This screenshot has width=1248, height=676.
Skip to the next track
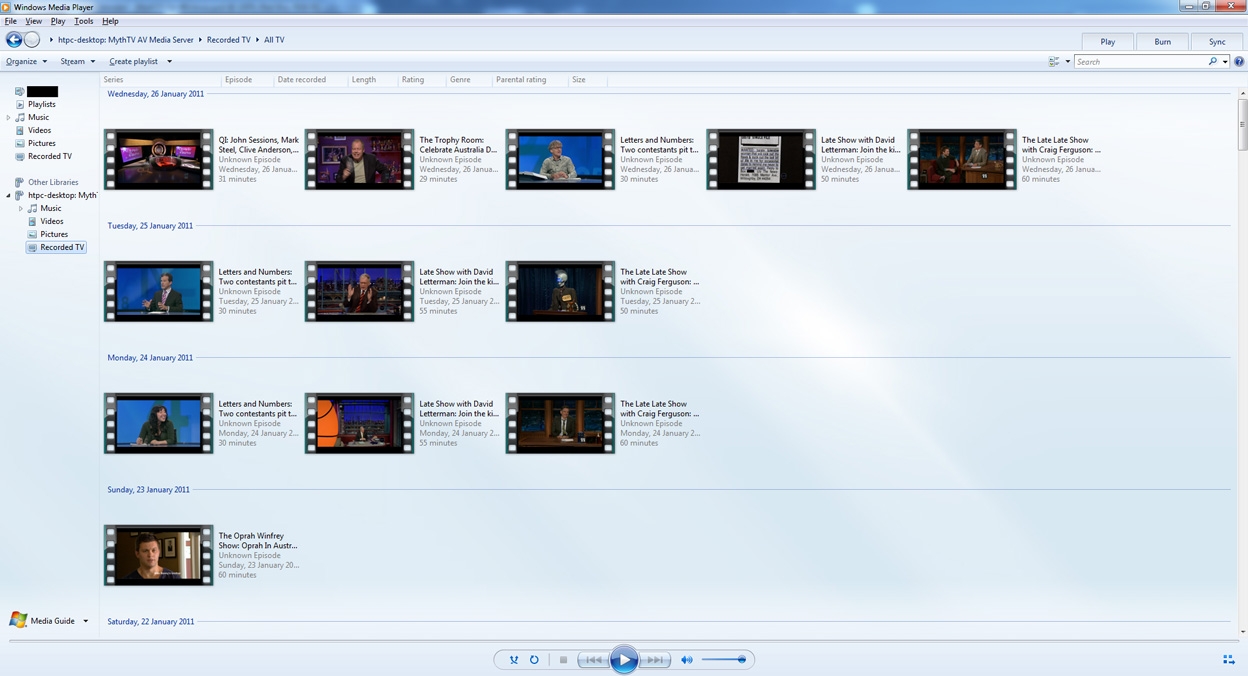pos(655,660)
